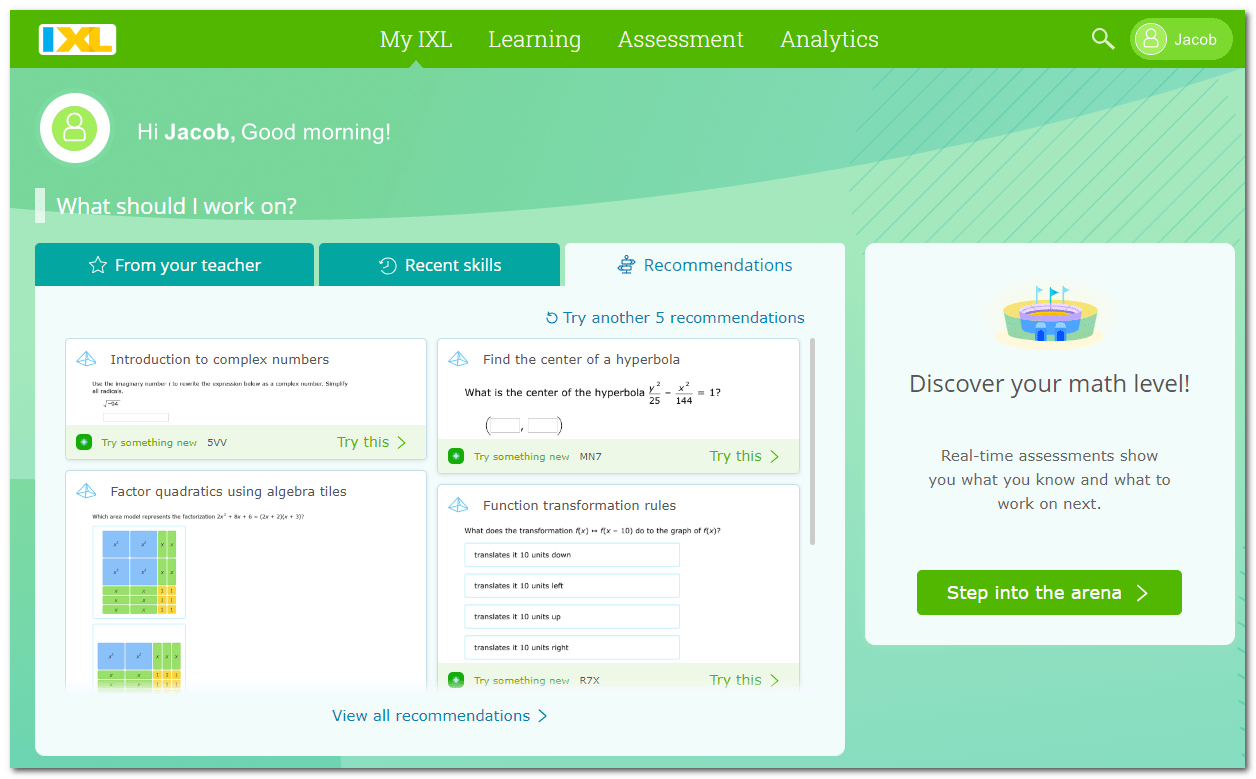Open the search magnifying glass icon
This screenshot has height=779, width=1256.
pyautogui.click(x=1103, y=38)
